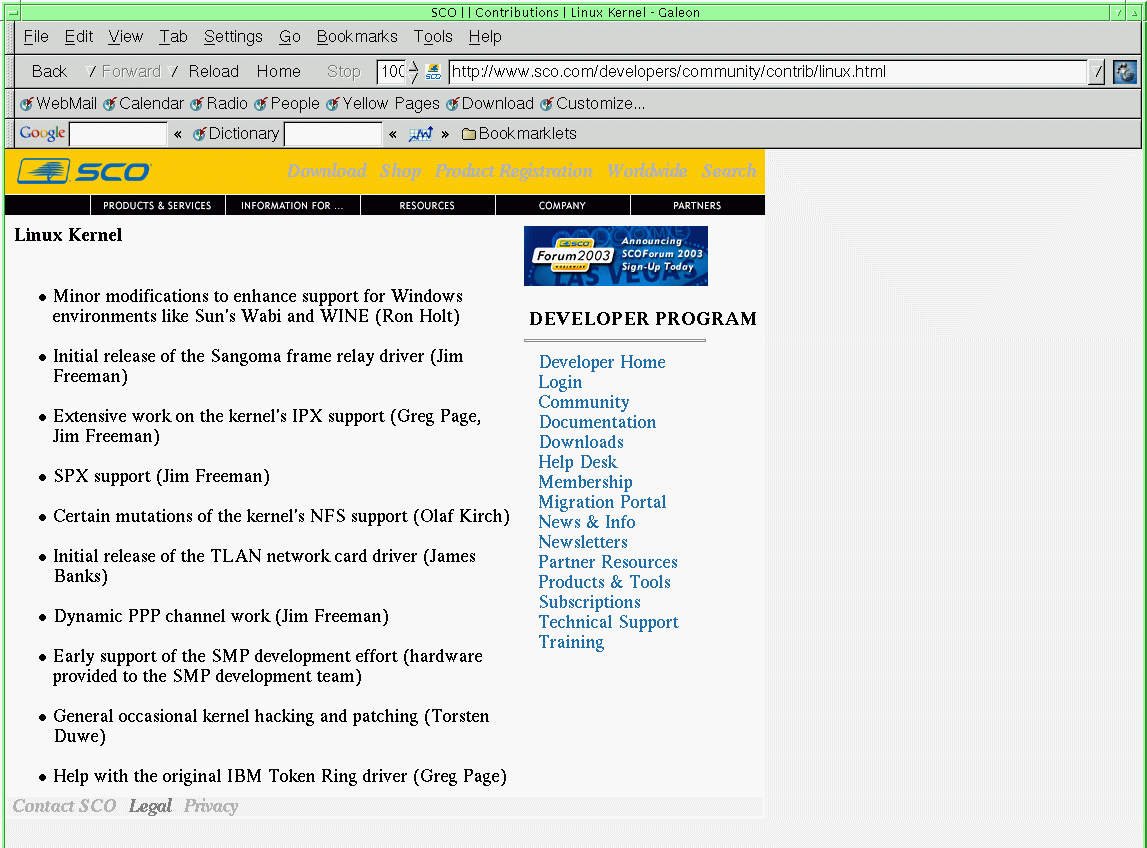
Task: Open the Information For nav tab
Action: (x=292, y=206)
